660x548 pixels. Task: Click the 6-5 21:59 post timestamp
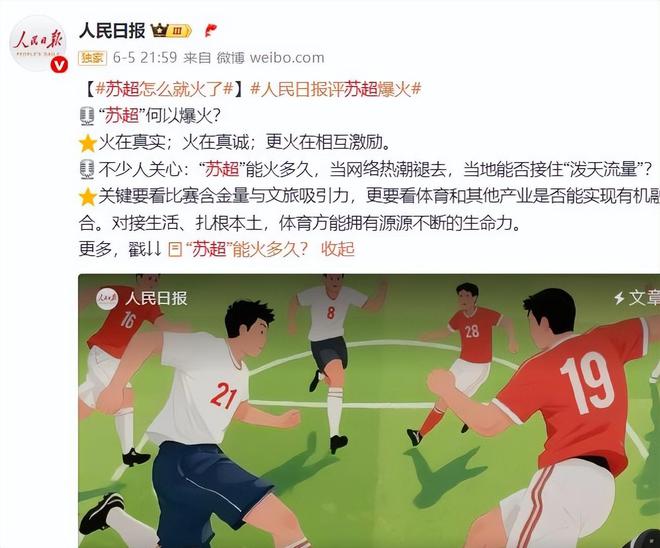[x=145, y=58]
